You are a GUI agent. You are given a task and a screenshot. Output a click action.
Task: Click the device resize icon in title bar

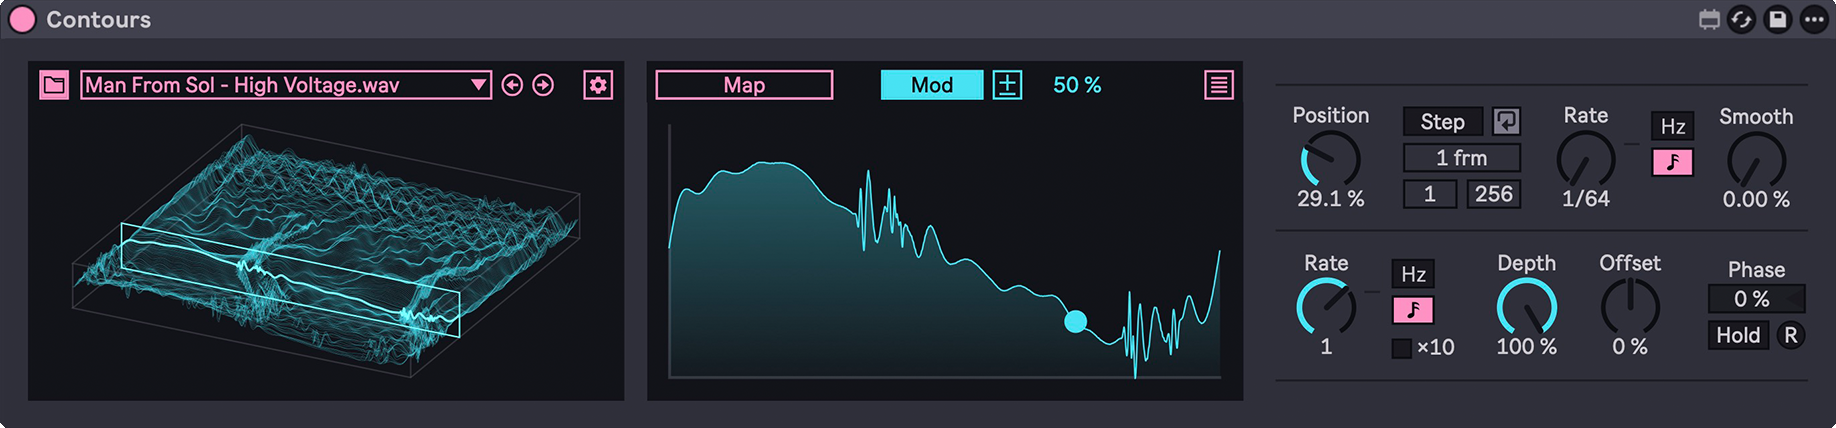click(1710, 19)
